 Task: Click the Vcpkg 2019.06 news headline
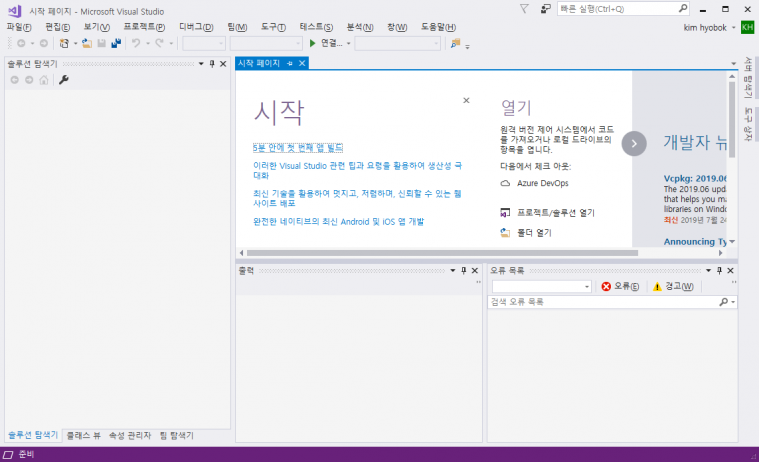695,178
